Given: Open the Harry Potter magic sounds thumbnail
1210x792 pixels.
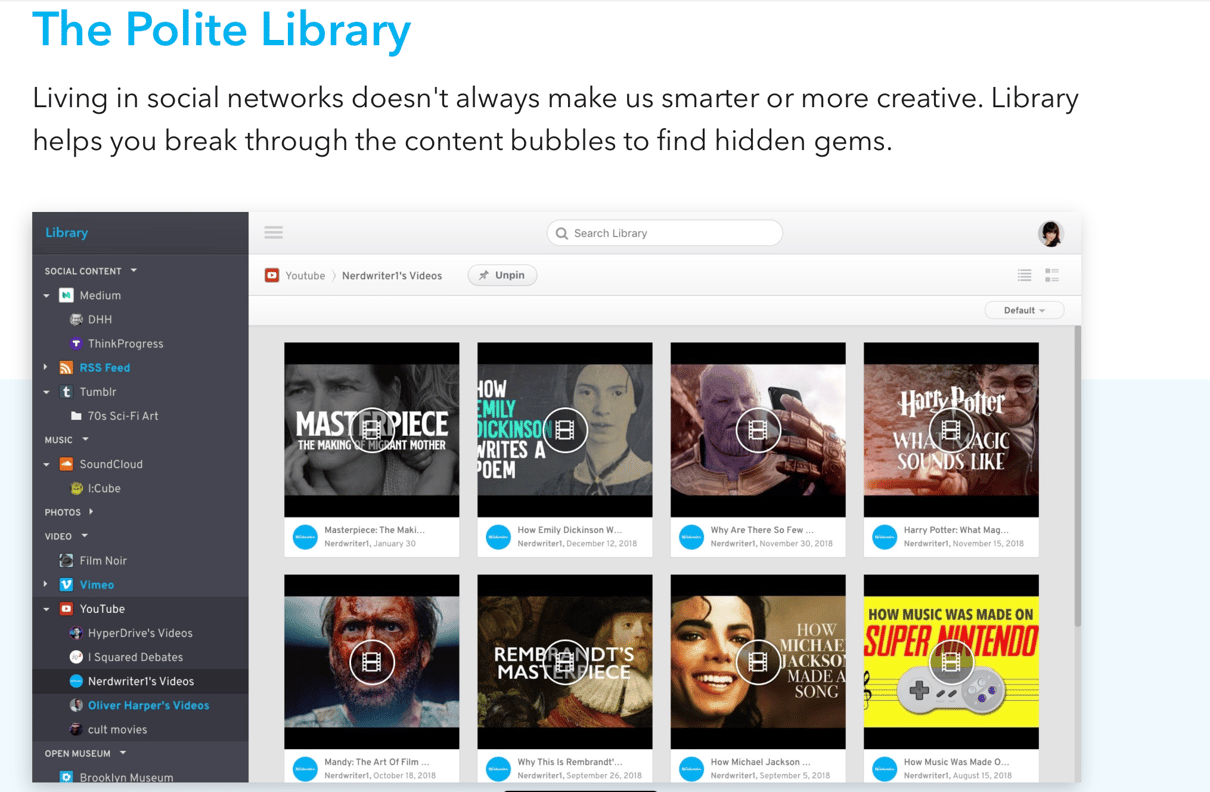Looking at the screenshot, I should click(951, 430).
